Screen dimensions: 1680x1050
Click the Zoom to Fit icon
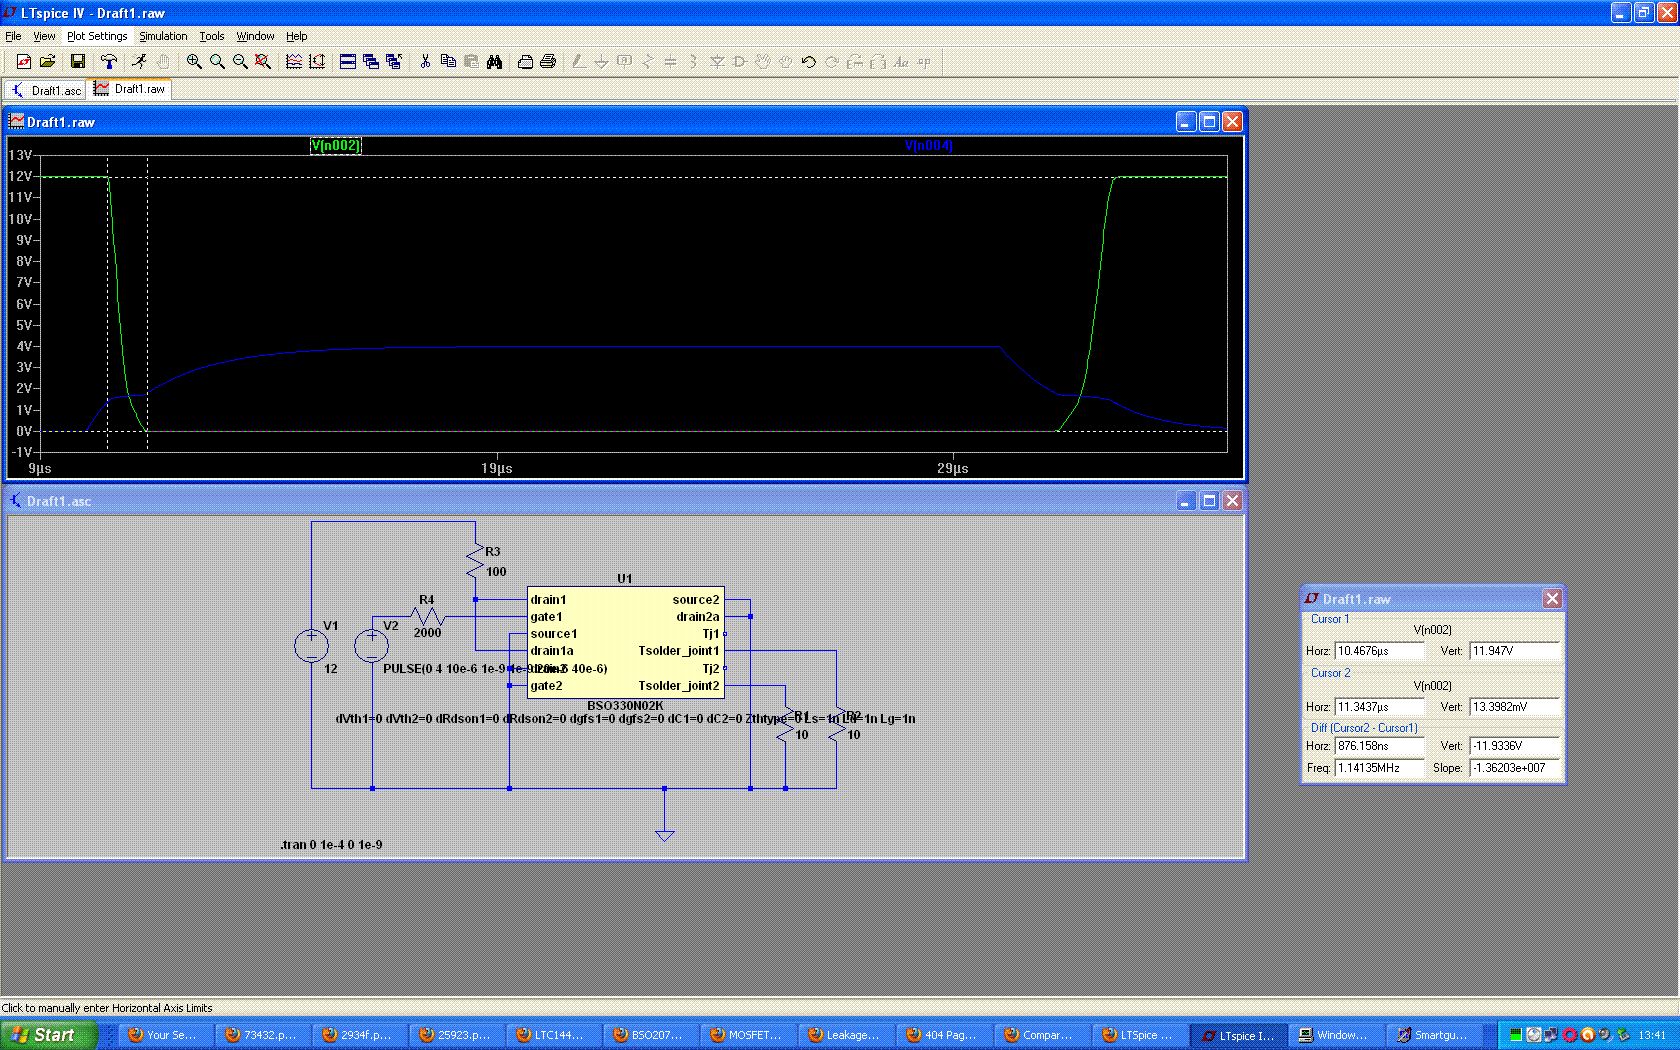point(263,62)
